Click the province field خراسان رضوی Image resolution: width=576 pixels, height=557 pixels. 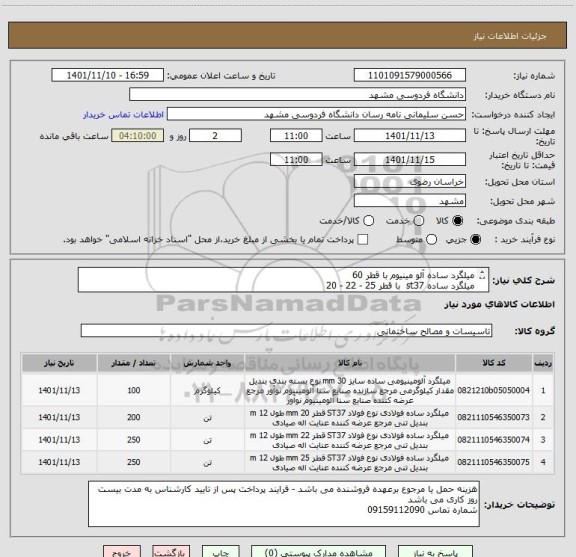[x=410, y=182]
